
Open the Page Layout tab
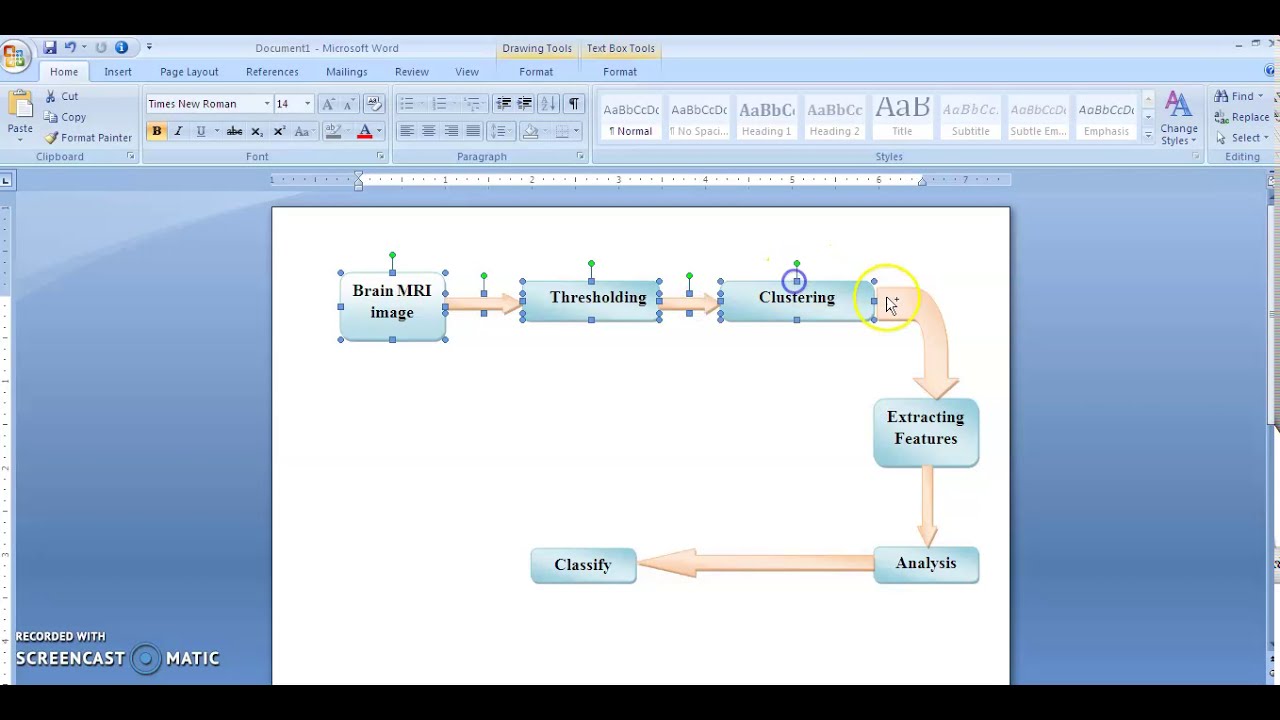(189, 72)
